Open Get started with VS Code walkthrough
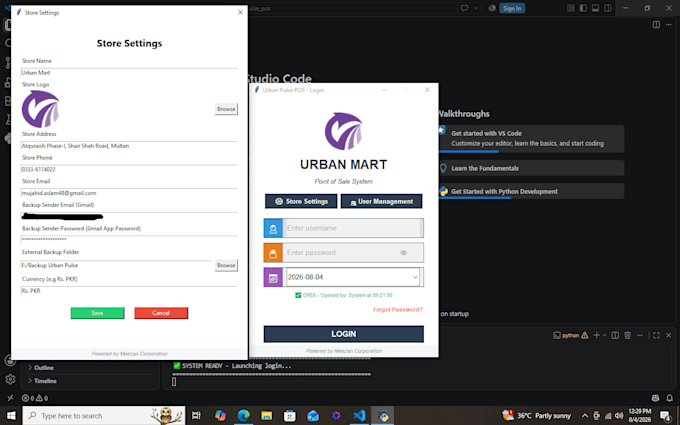Screen dimensions: 680x425 pos(531,139)
